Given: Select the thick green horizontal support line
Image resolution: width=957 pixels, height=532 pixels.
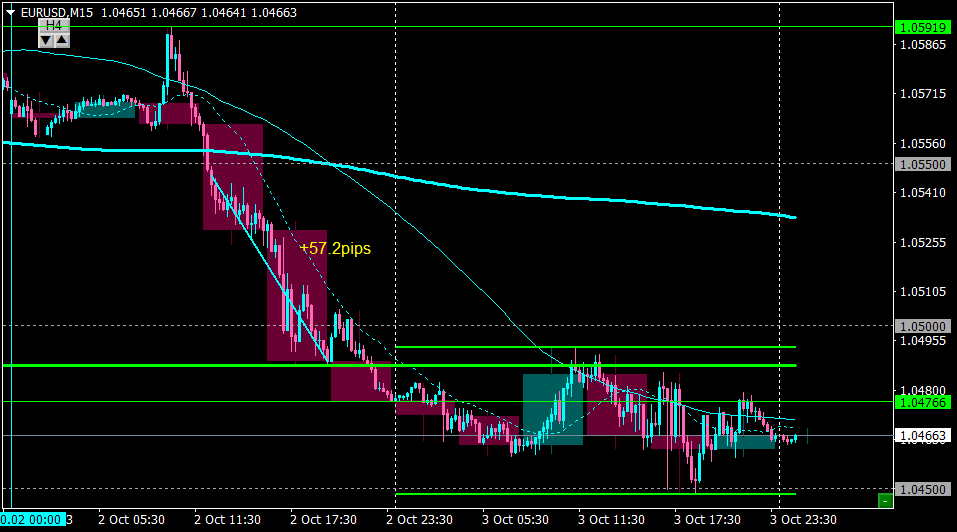Looking at the screenshot, I should (x=400, y=365).
